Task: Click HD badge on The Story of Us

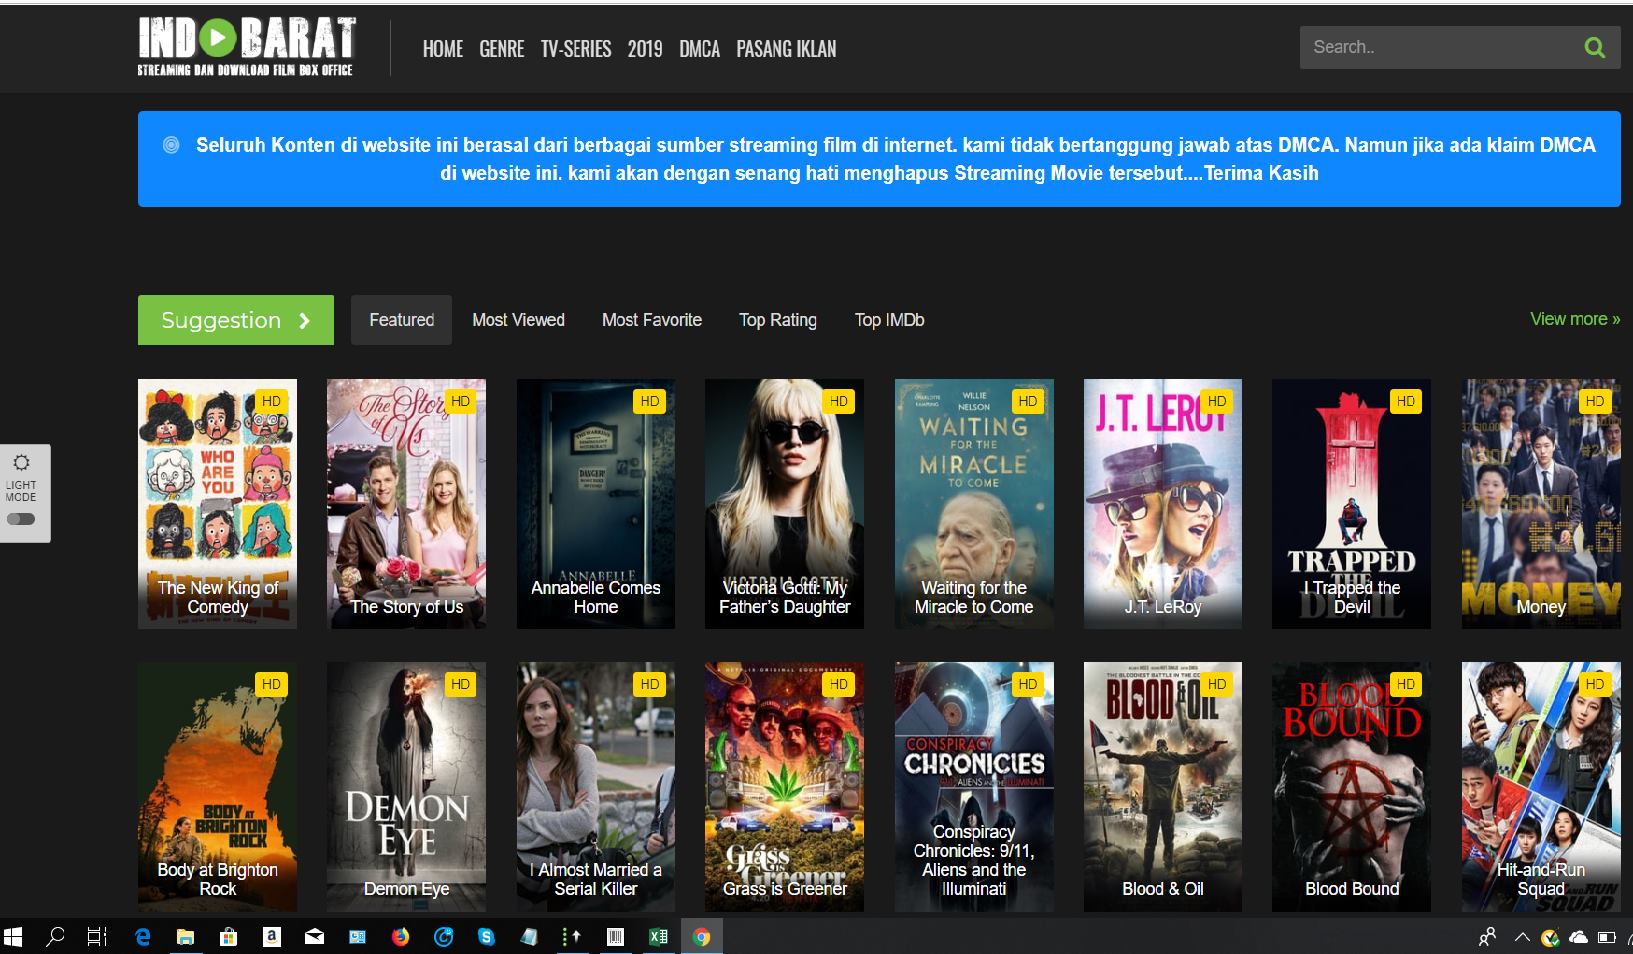Action: pos(460,401)
